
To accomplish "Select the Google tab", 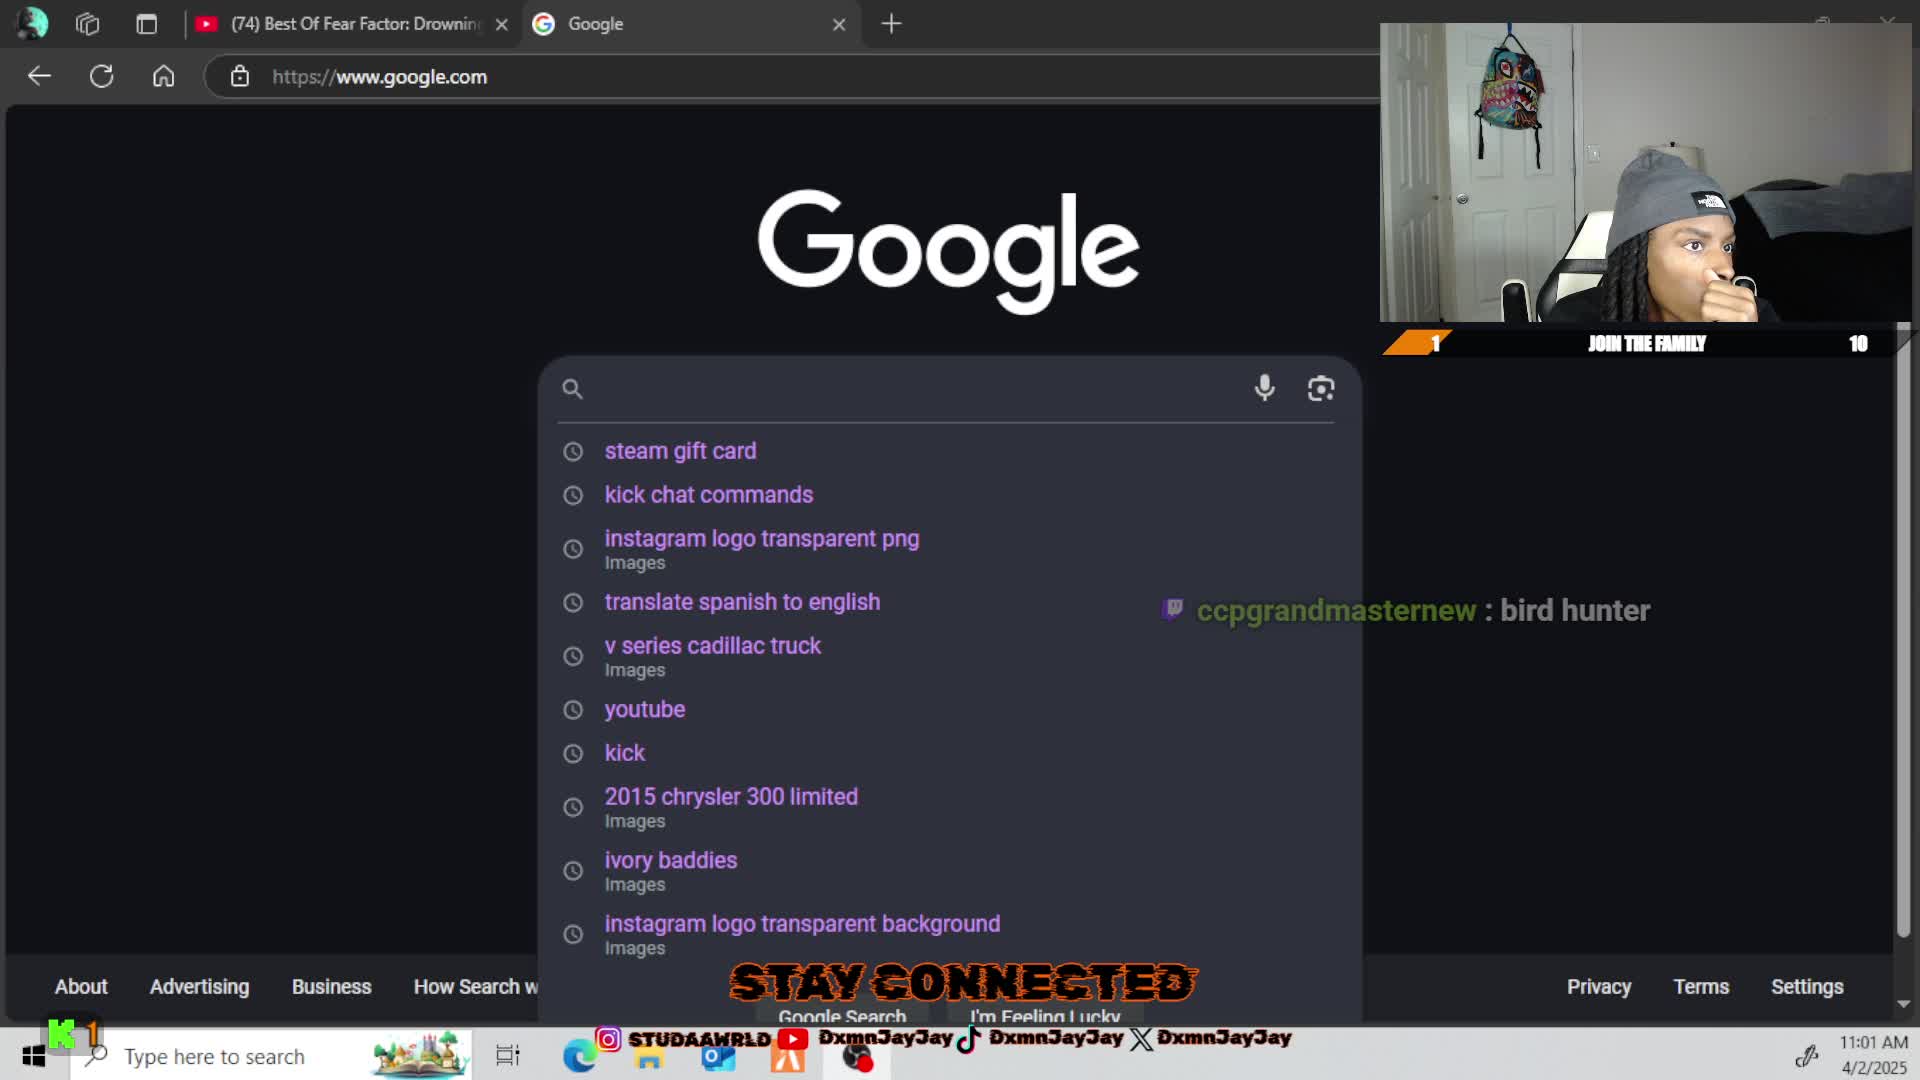I will [690, 24].
